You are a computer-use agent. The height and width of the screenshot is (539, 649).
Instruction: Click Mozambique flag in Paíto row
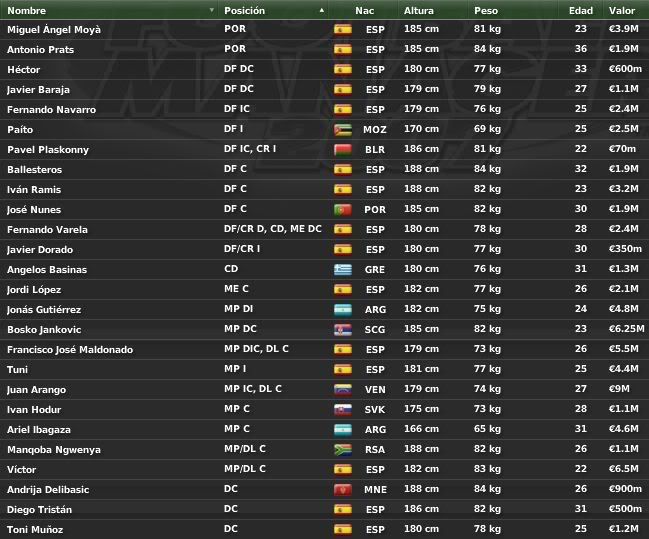[343, 129]
